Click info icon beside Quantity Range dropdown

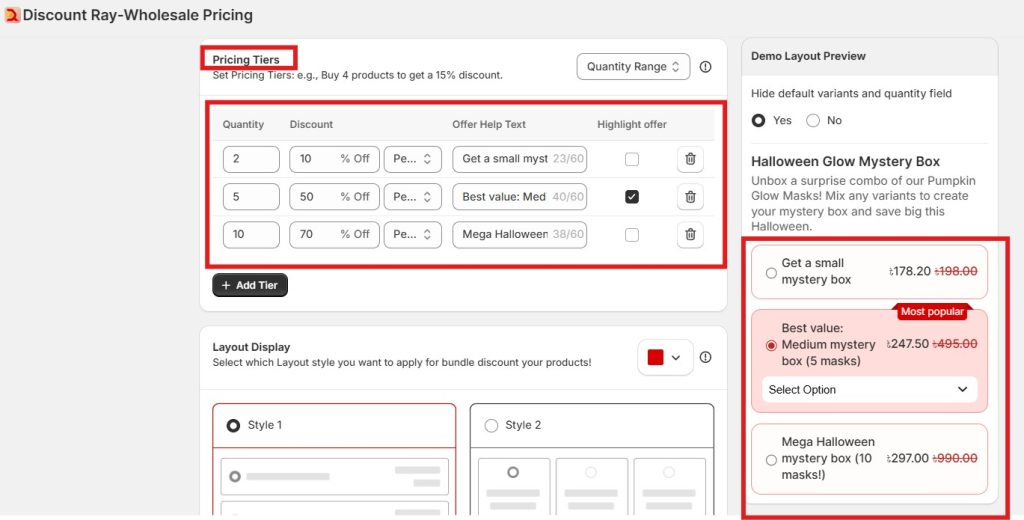705,67
